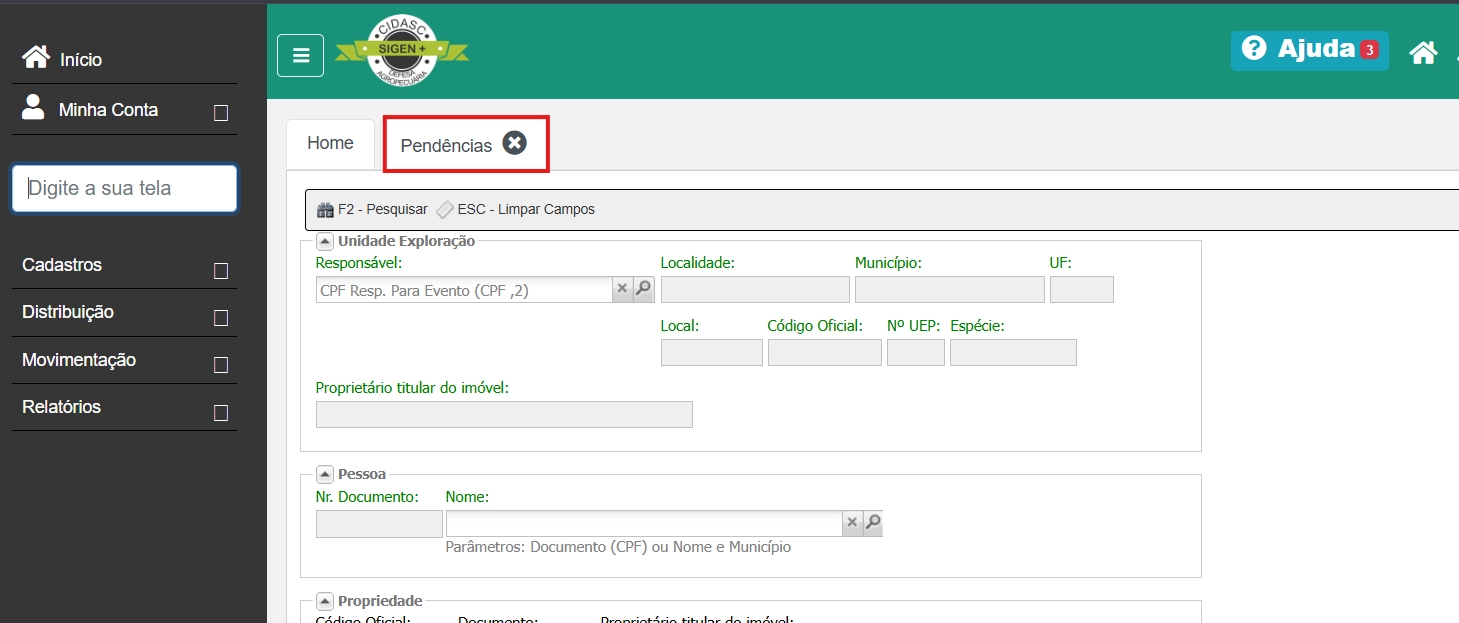Collapse the Propriedade section

click(325, 601)
